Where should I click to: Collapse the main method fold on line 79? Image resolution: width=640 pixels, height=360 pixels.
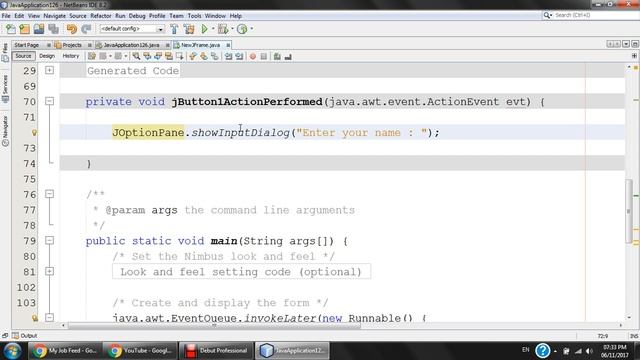(49, 240)
